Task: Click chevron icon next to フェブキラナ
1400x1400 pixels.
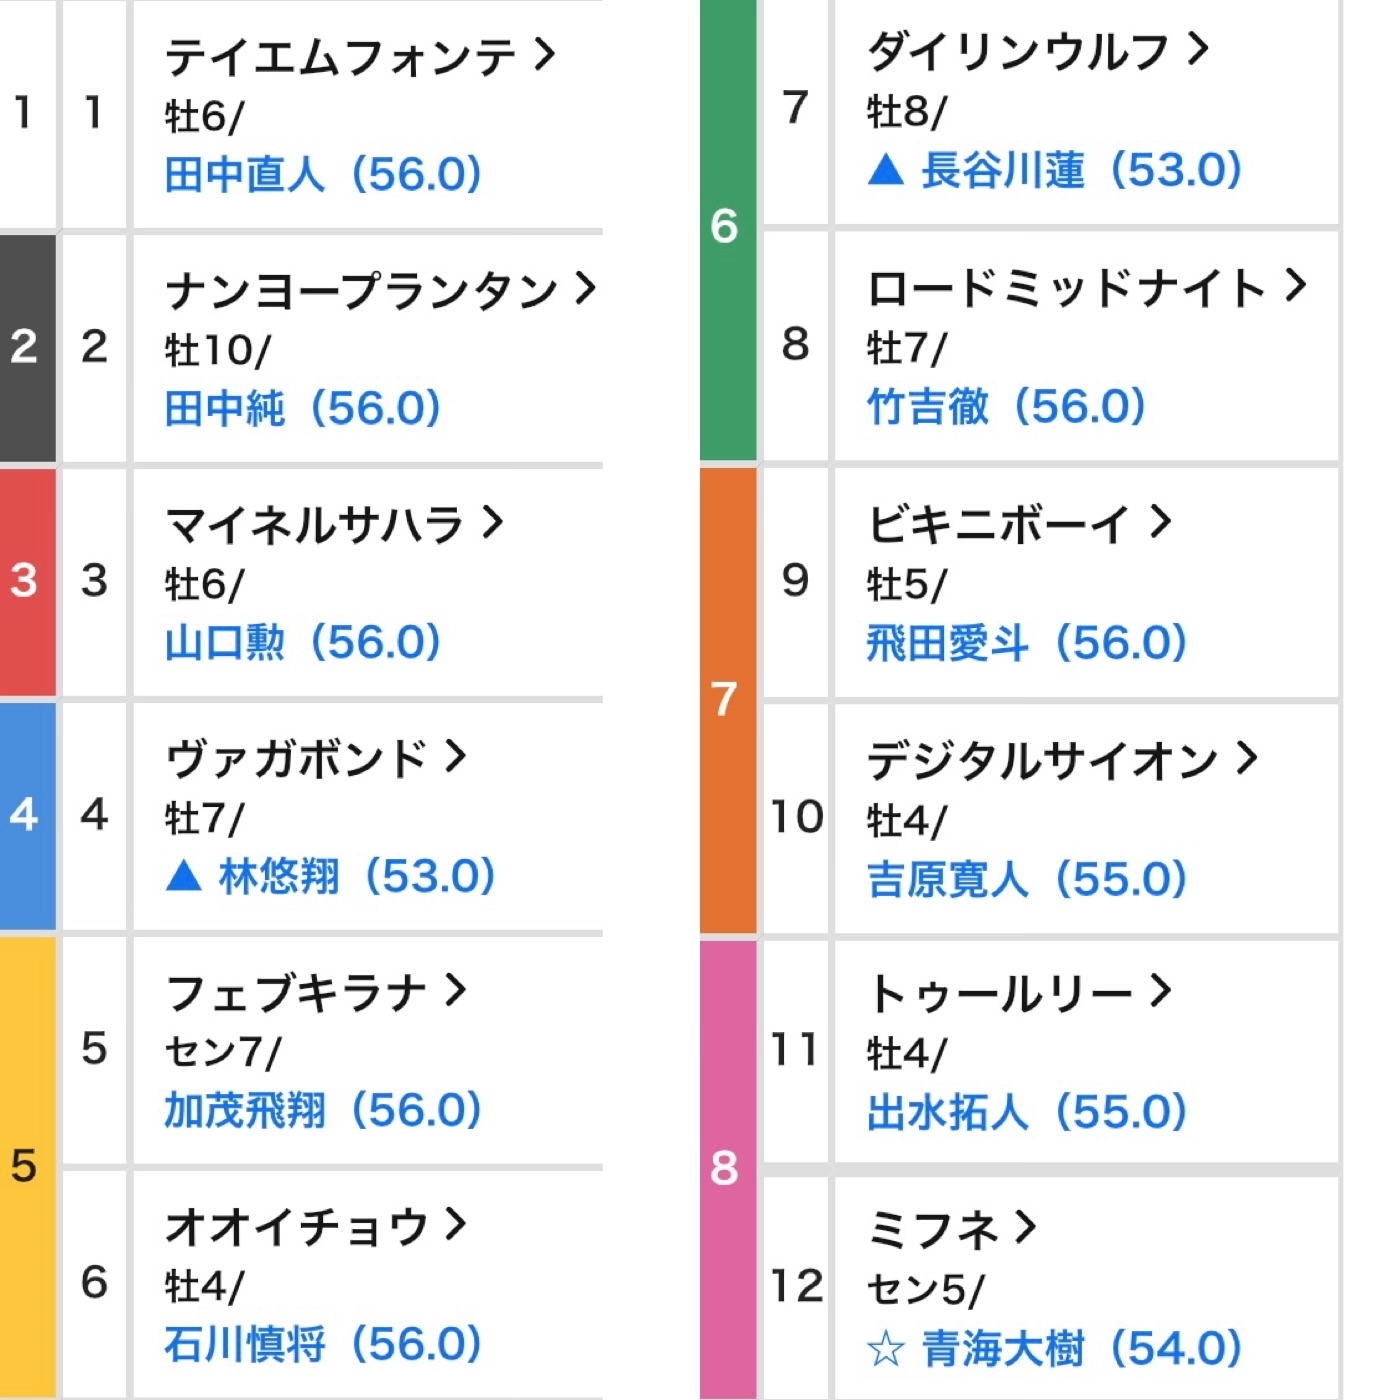Action: 456,990
